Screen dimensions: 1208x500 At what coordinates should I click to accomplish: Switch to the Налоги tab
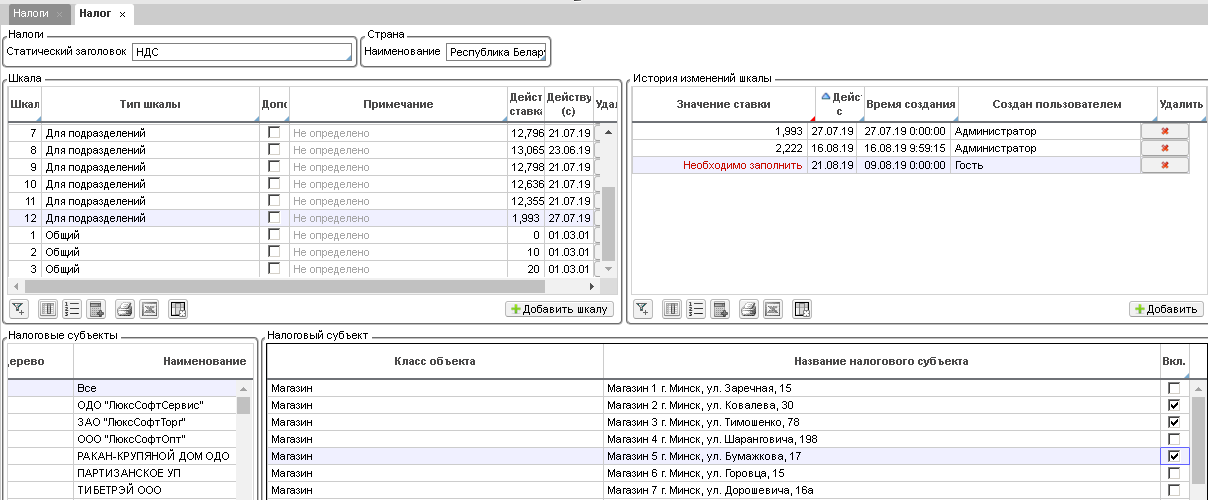(30, 14)
